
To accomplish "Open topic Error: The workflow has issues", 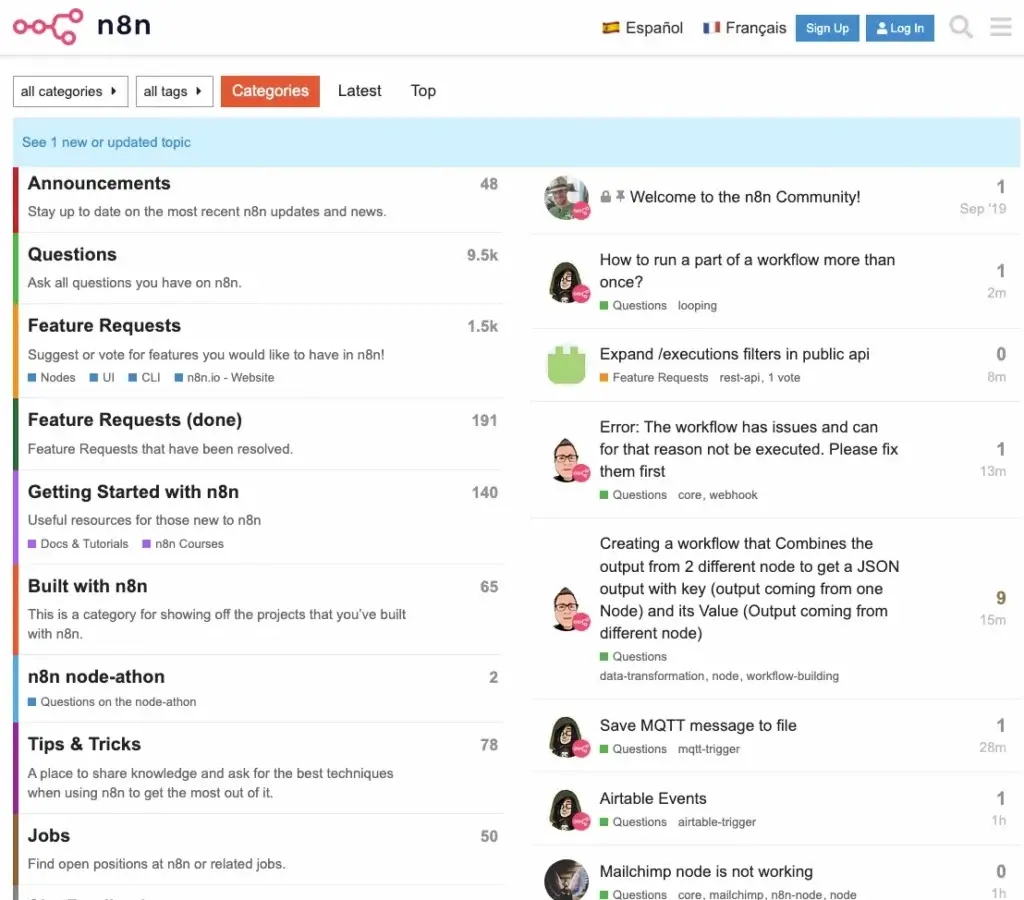I will coord(749,449).
